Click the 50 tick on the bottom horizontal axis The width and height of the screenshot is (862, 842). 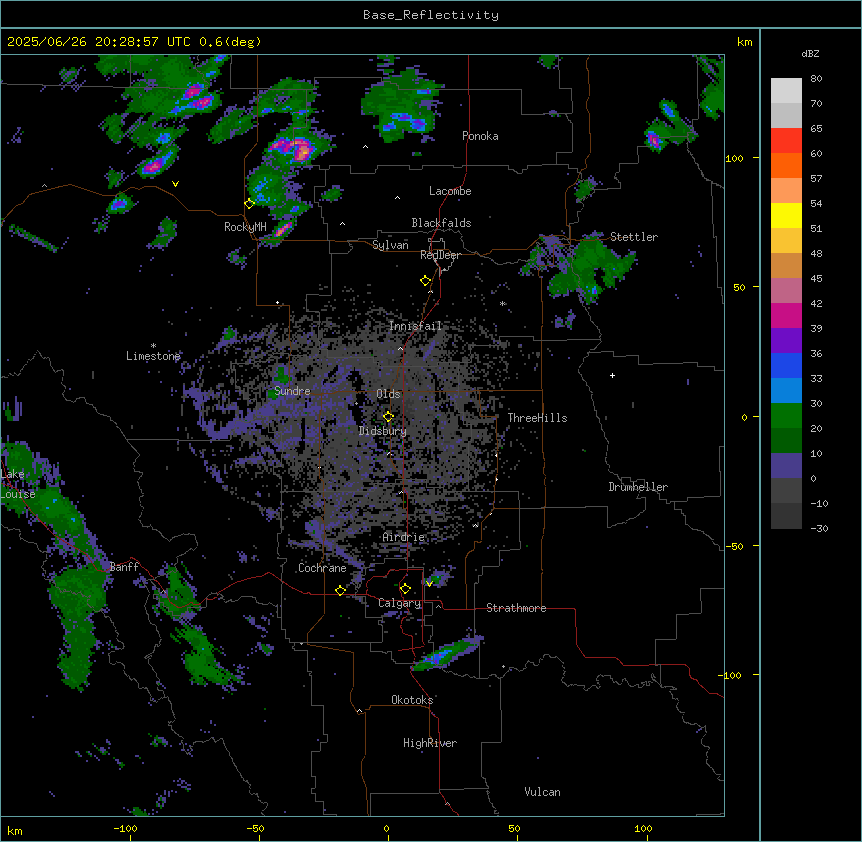pos(514,828)
